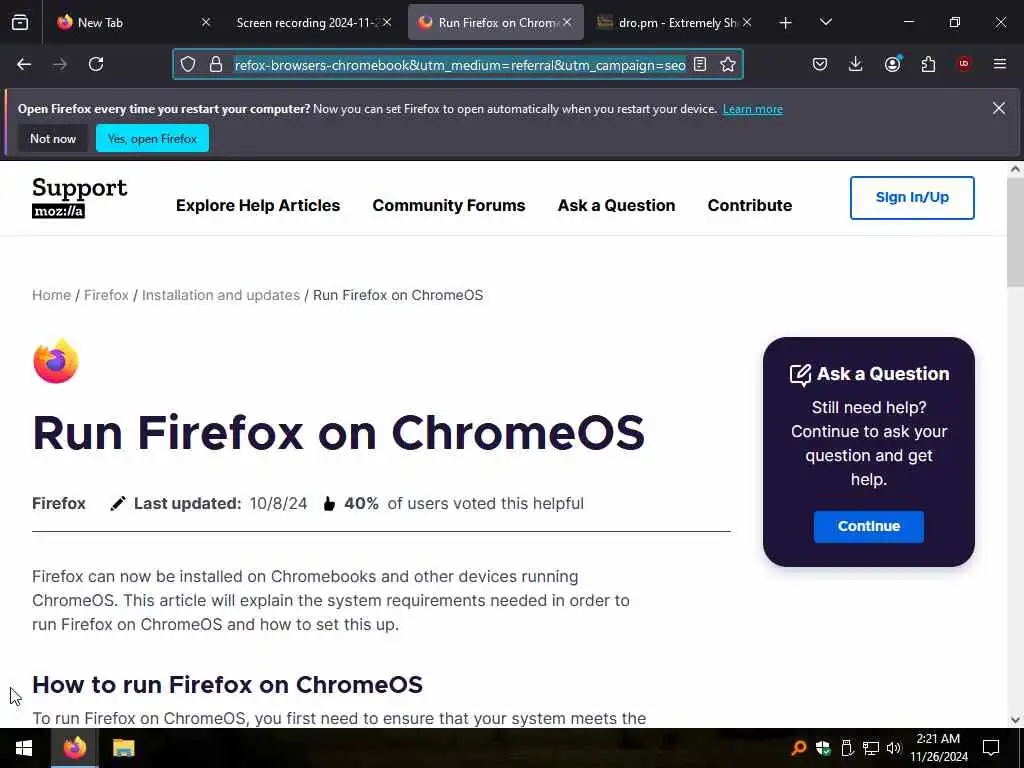Bookmark this page with the star

[x=728, y=64]
